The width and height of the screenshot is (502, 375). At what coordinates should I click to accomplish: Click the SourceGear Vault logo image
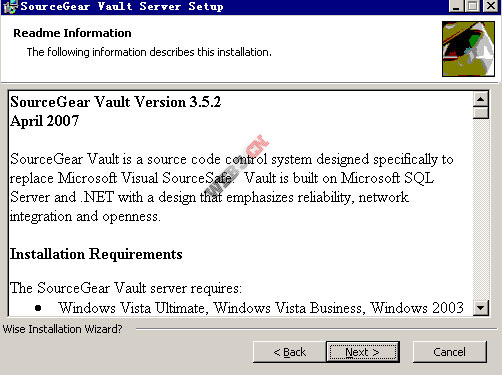(468, 49)
